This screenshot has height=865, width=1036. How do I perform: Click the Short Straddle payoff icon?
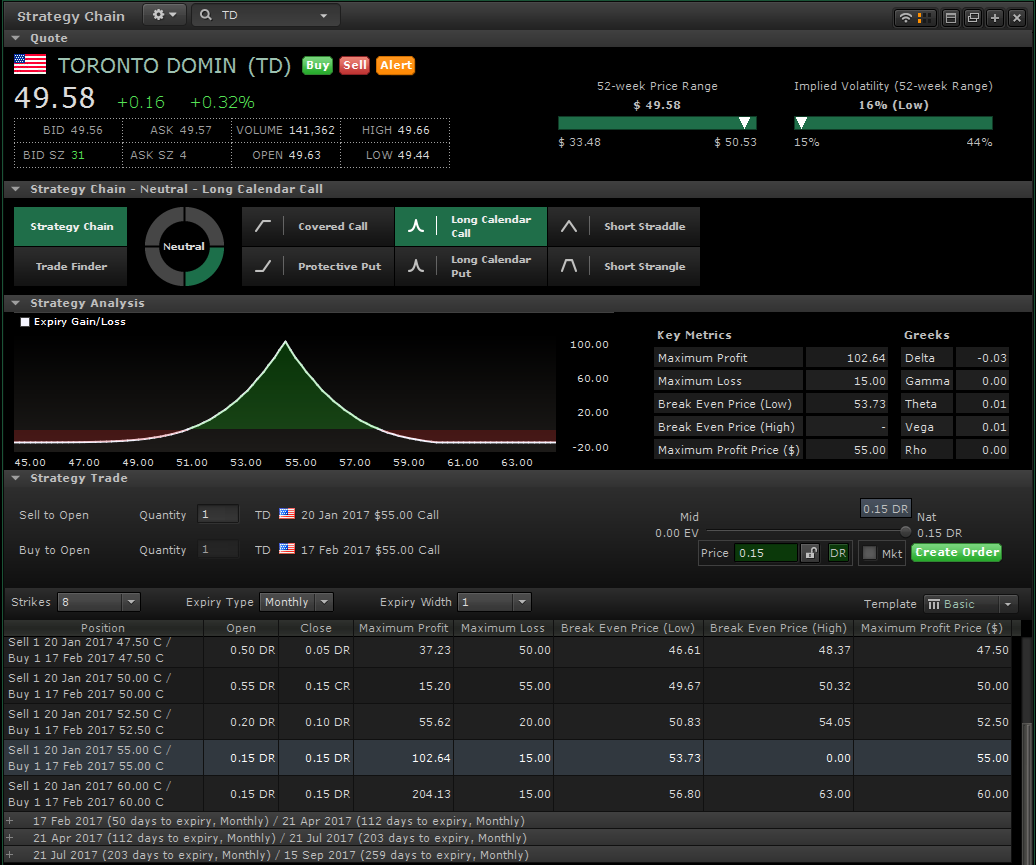click(x=569, y=226)
